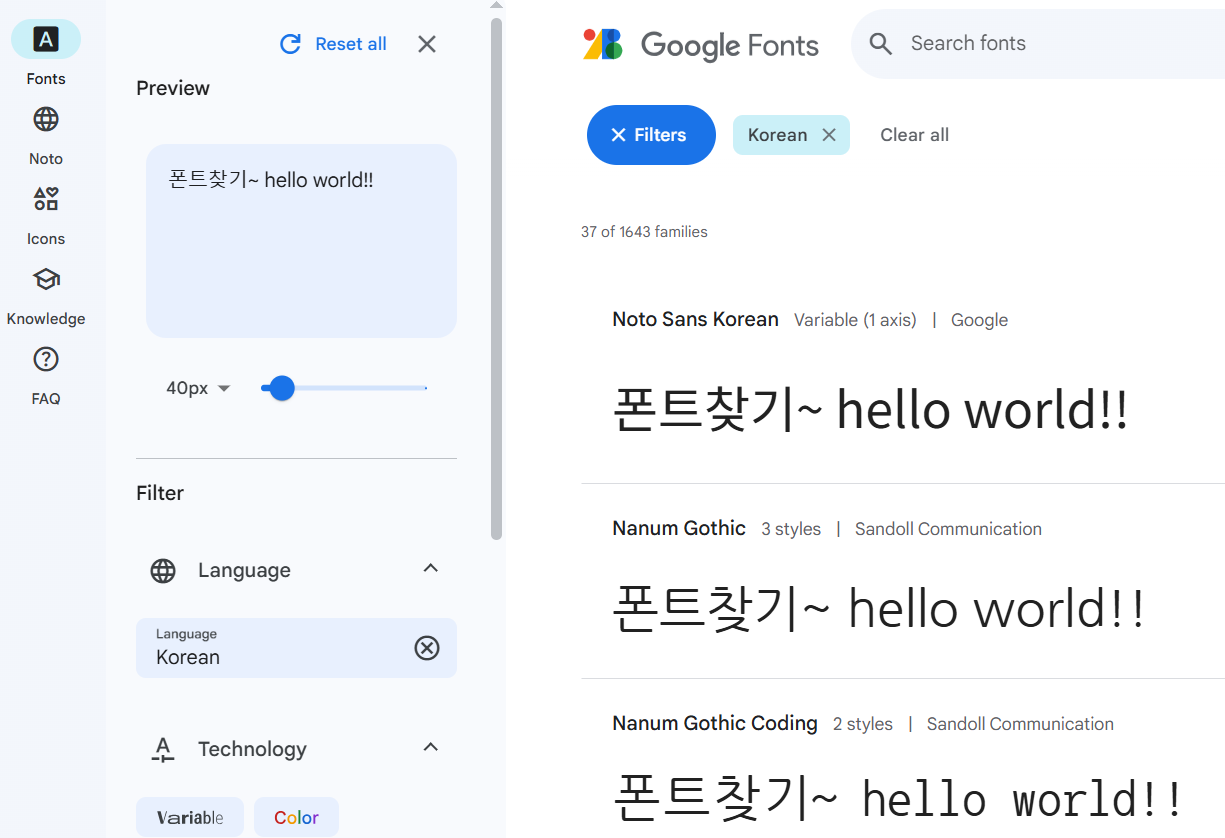The image size is (1225, 838).
Task: Click the '3 styles' label
Action: [791, 529]
